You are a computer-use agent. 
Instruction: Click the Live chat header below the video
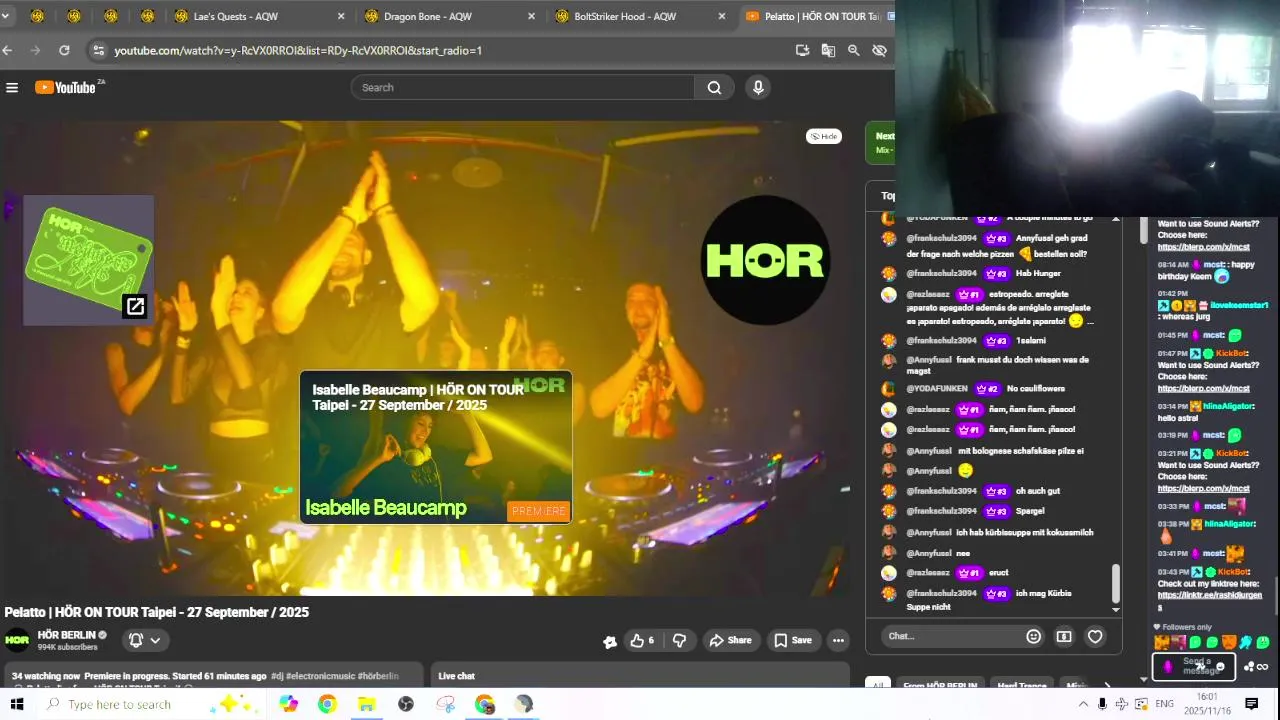click(457, 676)
